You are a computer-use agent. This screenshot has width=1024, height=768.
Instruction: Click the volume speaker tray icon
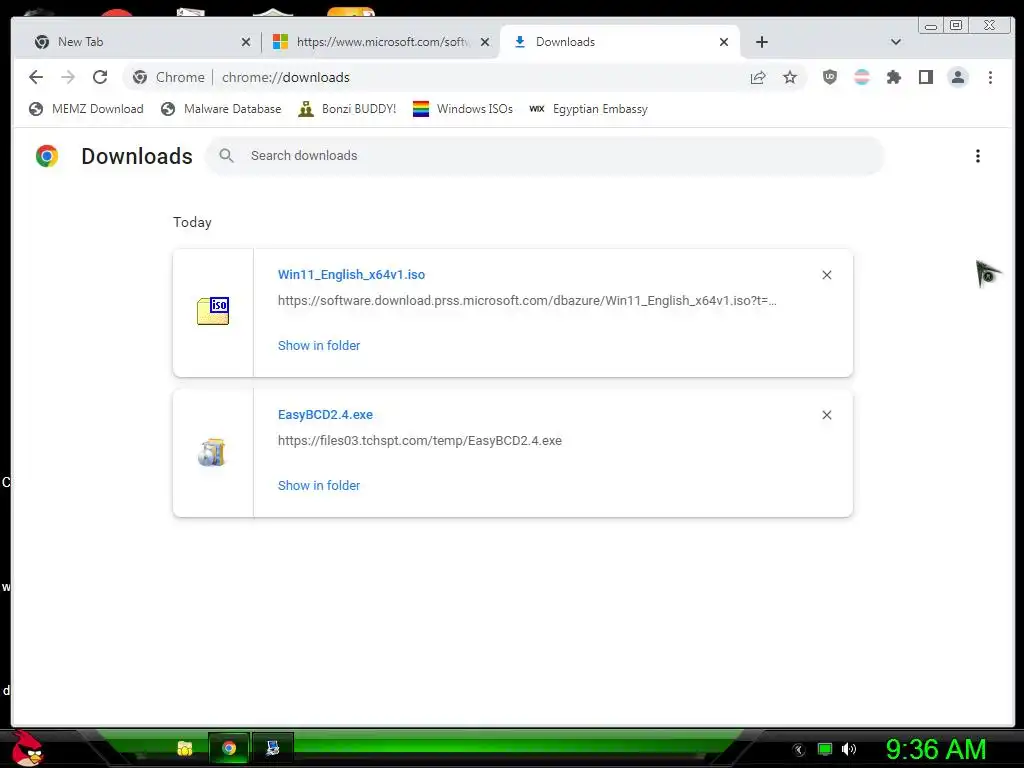click(848, 749)
